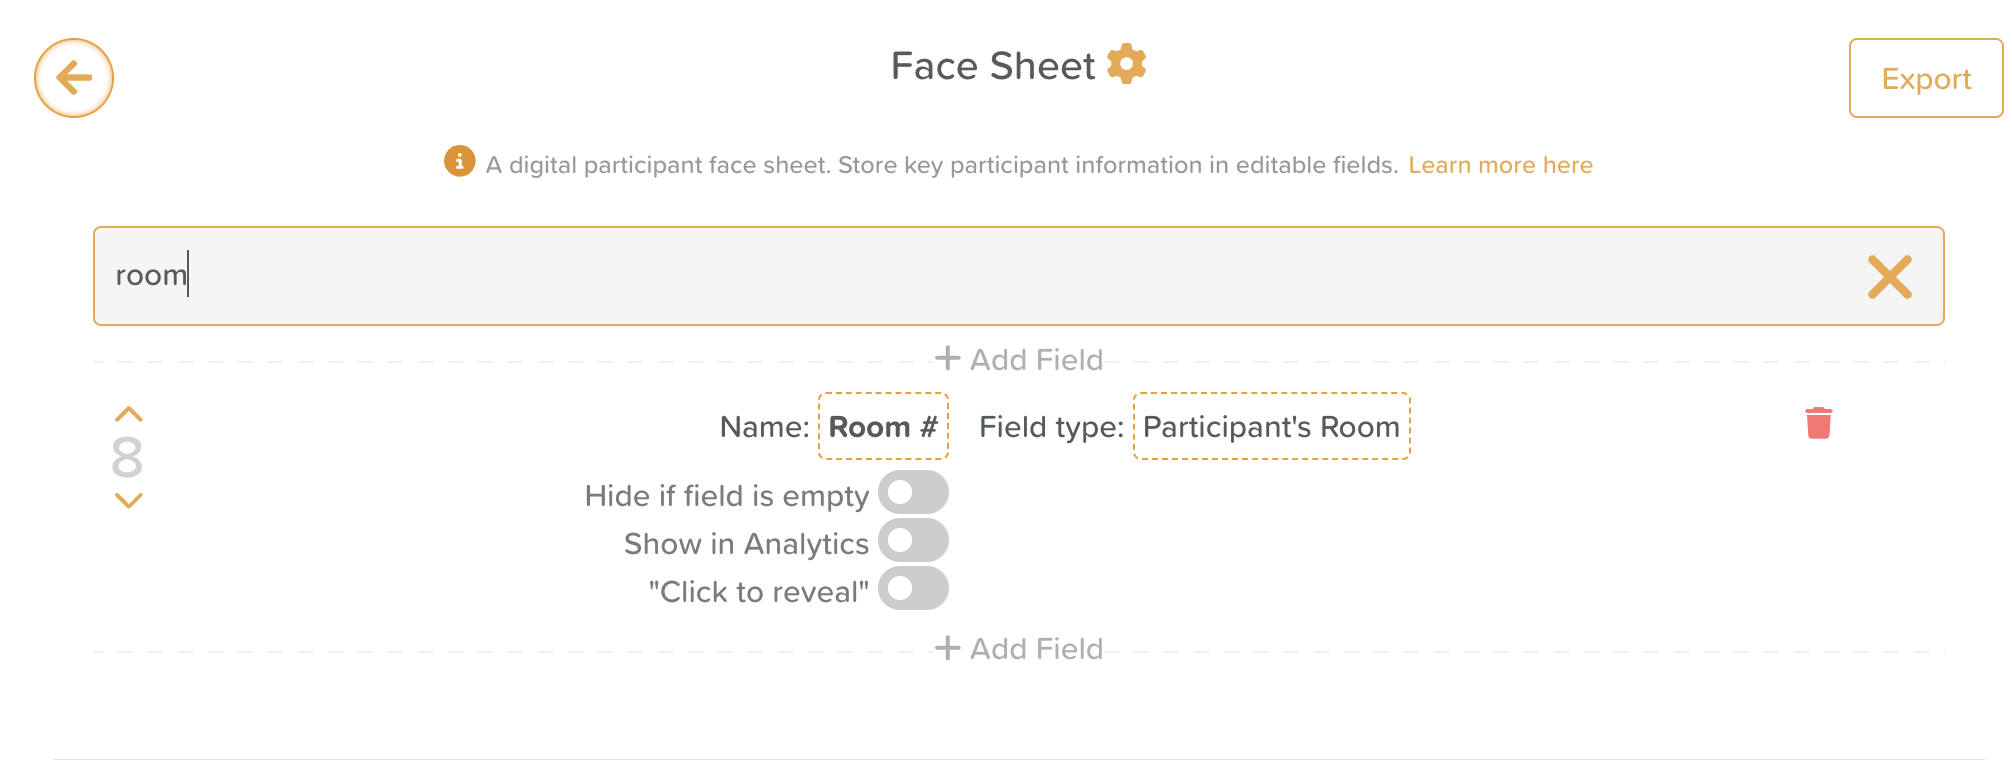
Task: Move the Room # field down
Action: (x=129, y=500)
